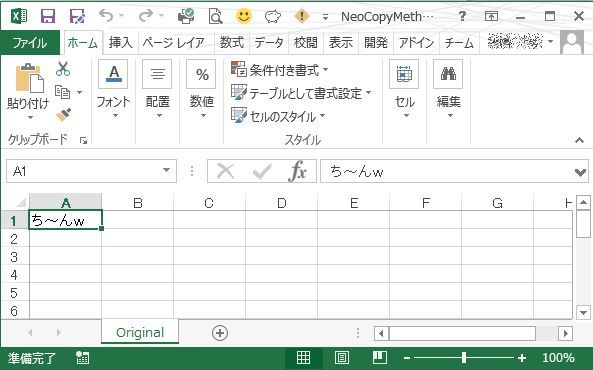The height and width of the screenshot is (370, 593).
Task: Switch to Normal view
Action: 303,357
